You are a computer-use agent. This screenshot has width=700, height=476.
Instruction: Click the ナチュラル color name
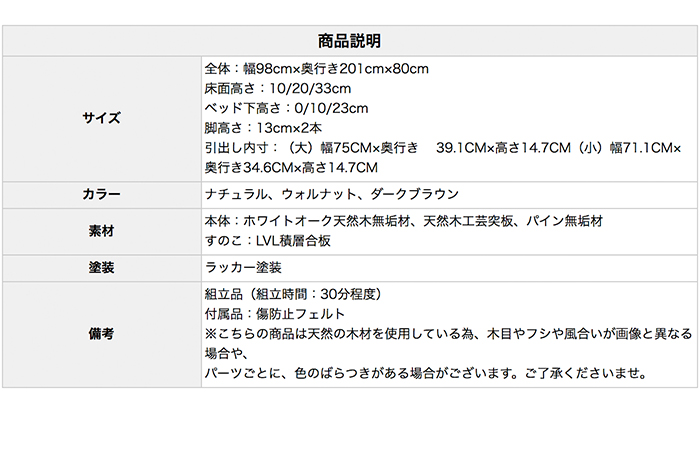(235, 194)
